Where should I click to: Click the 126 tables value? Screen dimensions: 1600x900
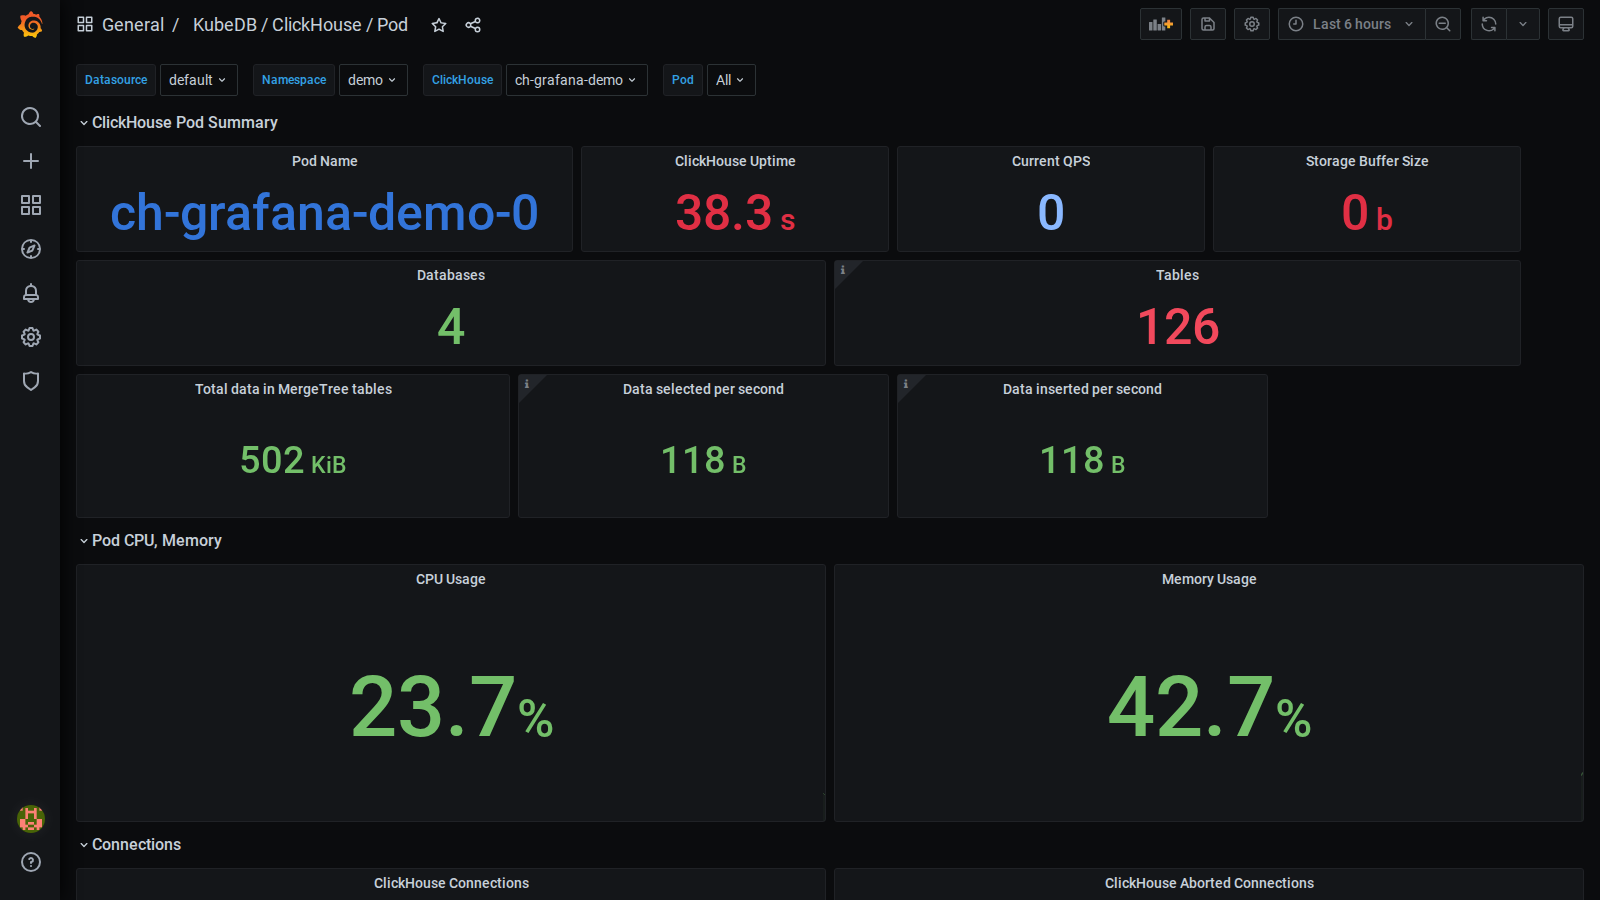click(x=1178, y=327)
